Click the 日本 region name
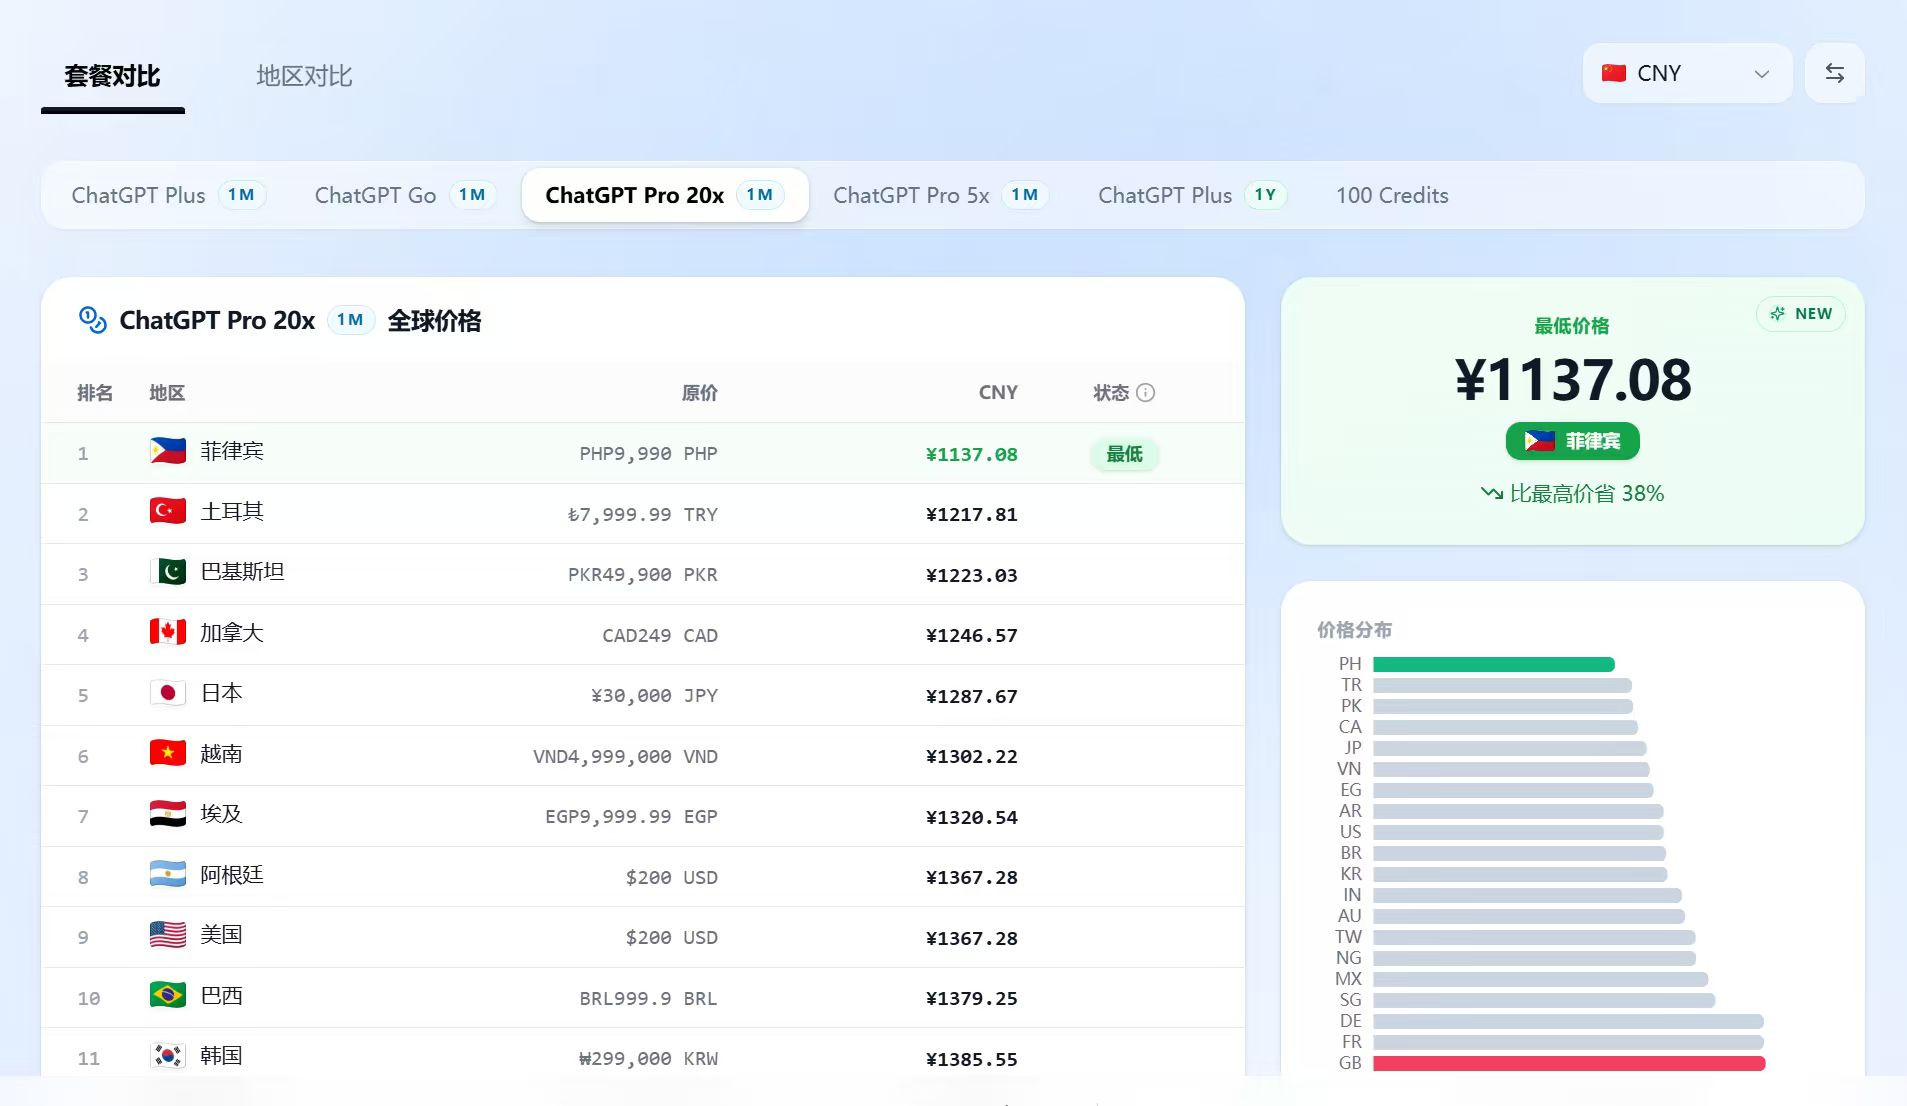 221,693
